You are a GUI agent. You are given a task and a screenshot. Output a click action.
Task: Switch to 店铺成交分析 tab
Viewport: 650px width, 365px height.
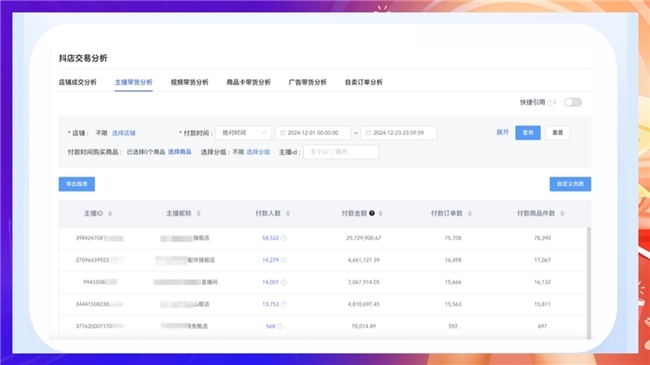coord(78,82)
